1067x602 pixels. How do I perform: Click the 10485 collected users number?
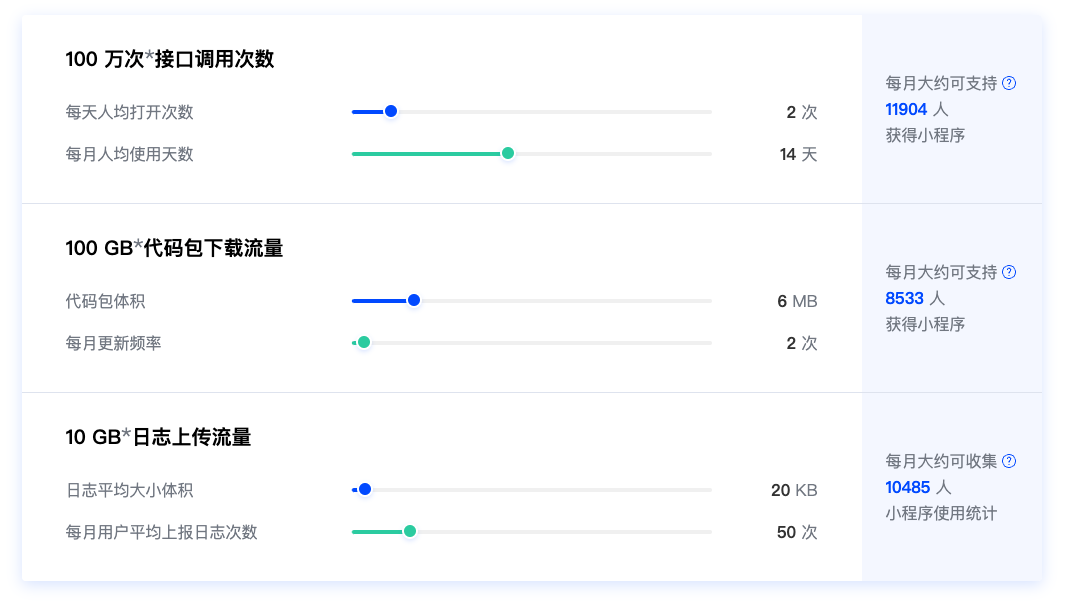click(907, 487)
